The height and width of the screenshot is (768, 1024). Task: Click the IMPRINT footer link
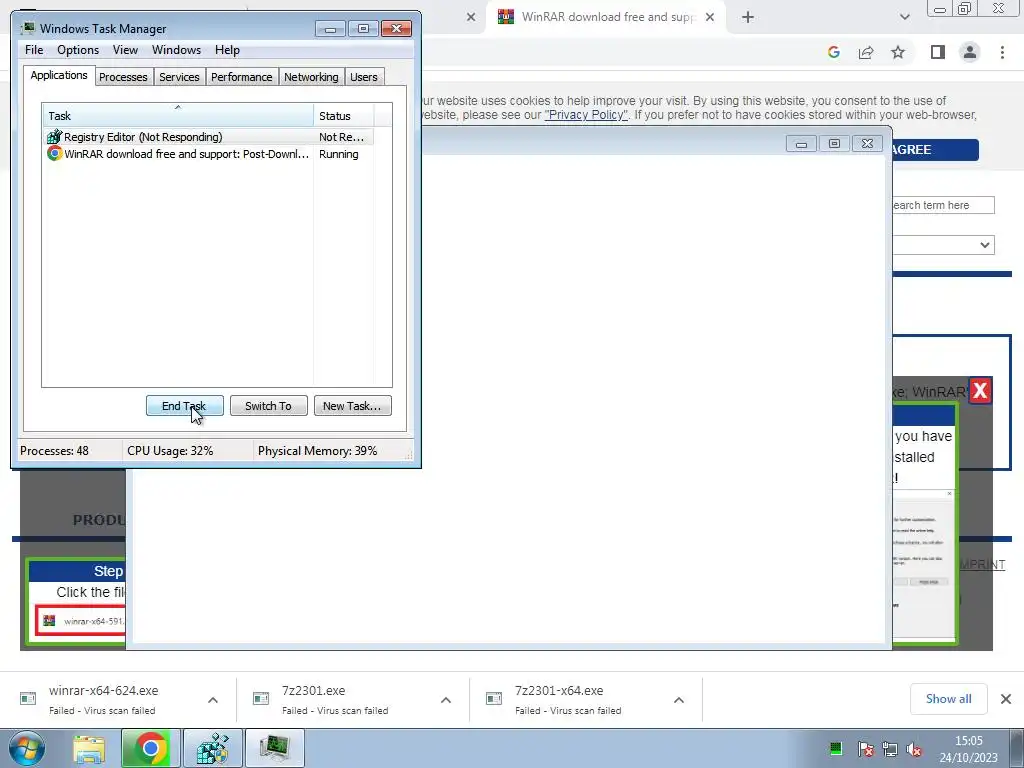pos(982,564)
